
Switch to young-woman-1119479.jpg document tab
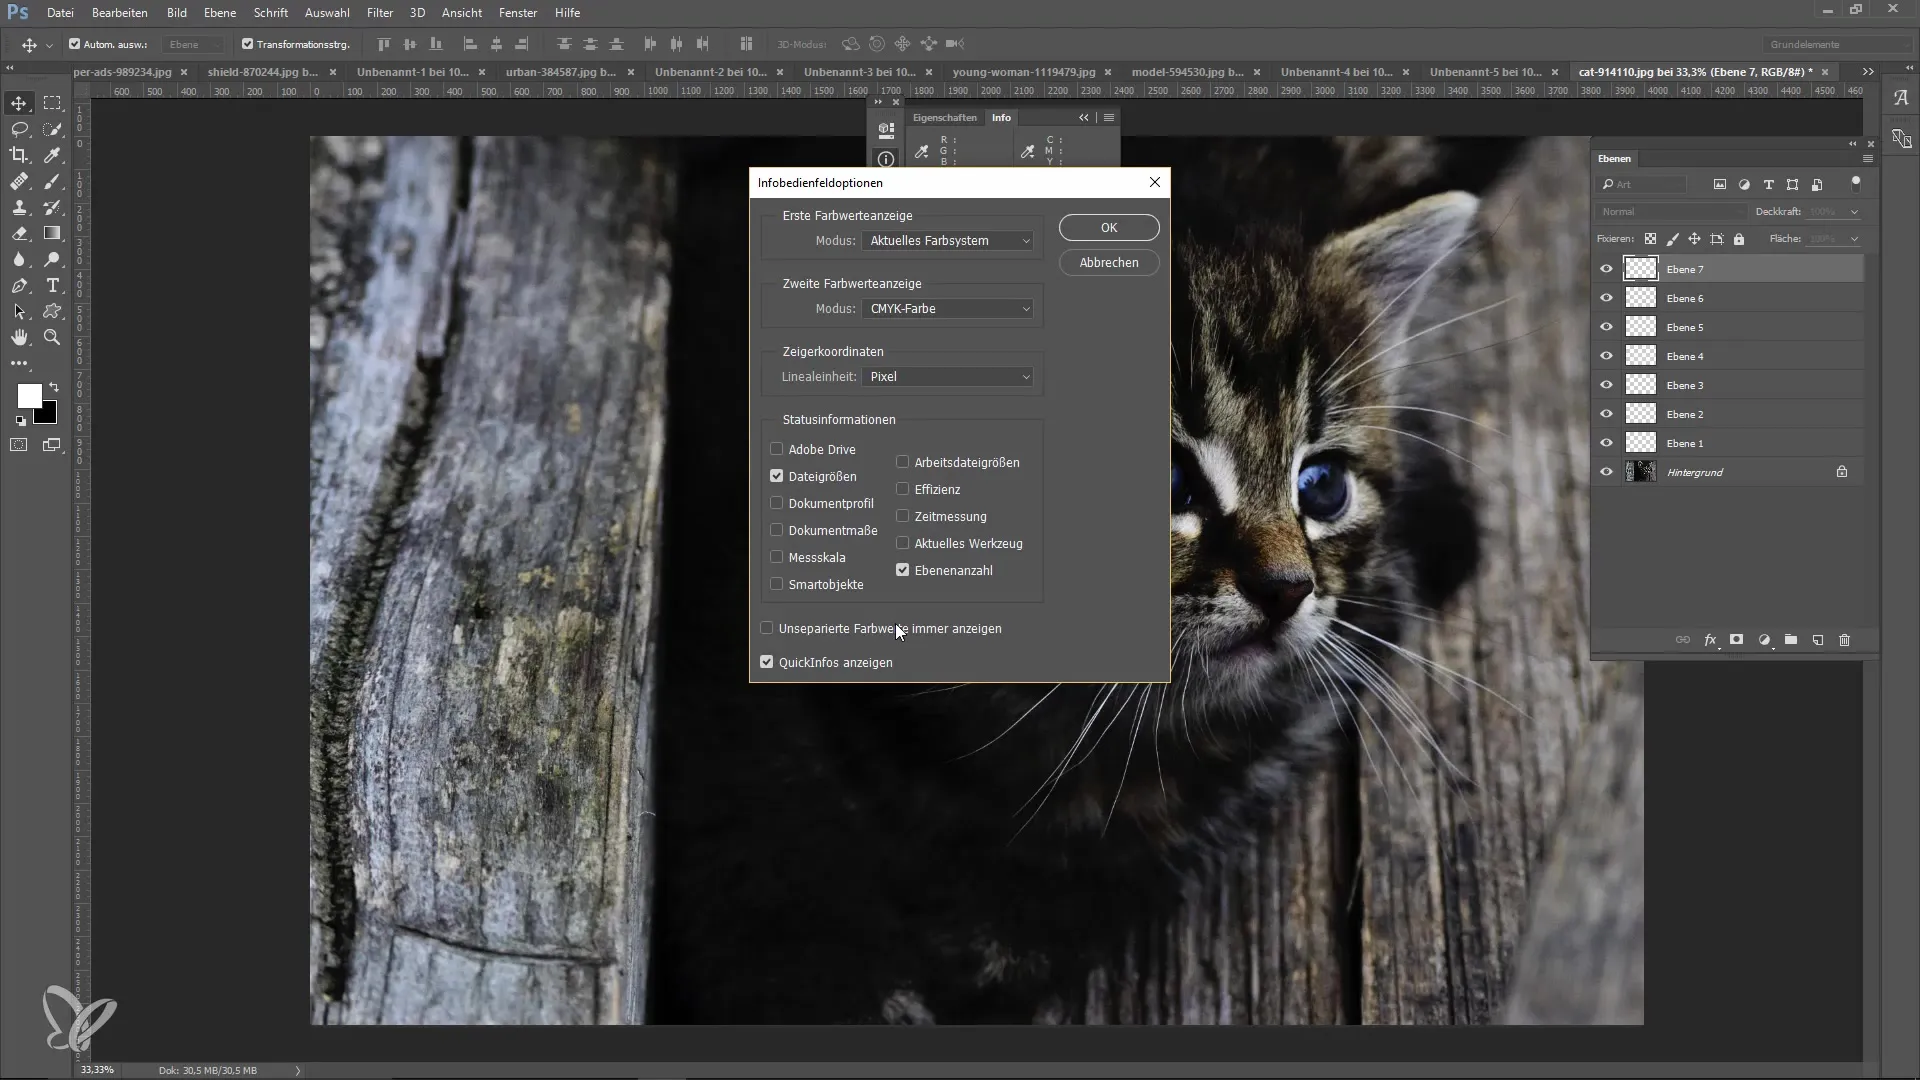point(1024,72)
